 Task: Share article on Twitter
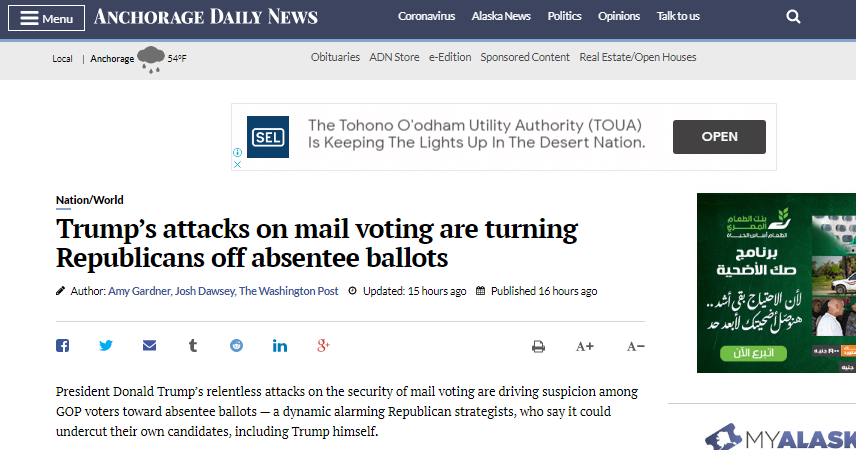106,346
